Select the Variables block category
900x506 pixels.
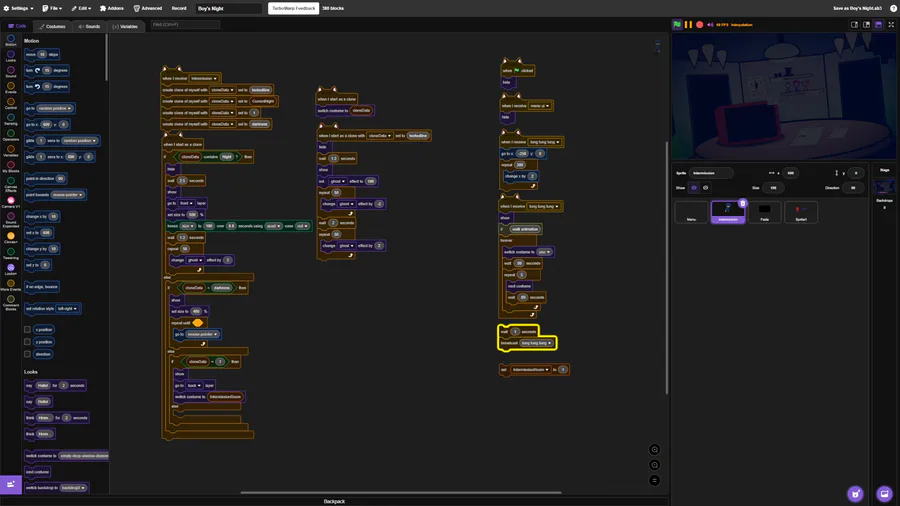tap(10, 151)
